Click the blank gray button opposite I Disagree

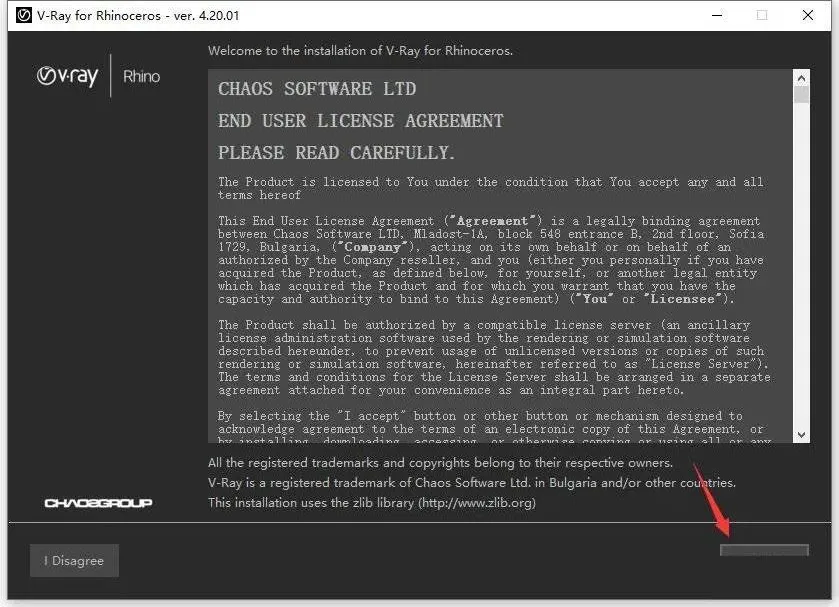pyautogui.click(x=764, y=550)
